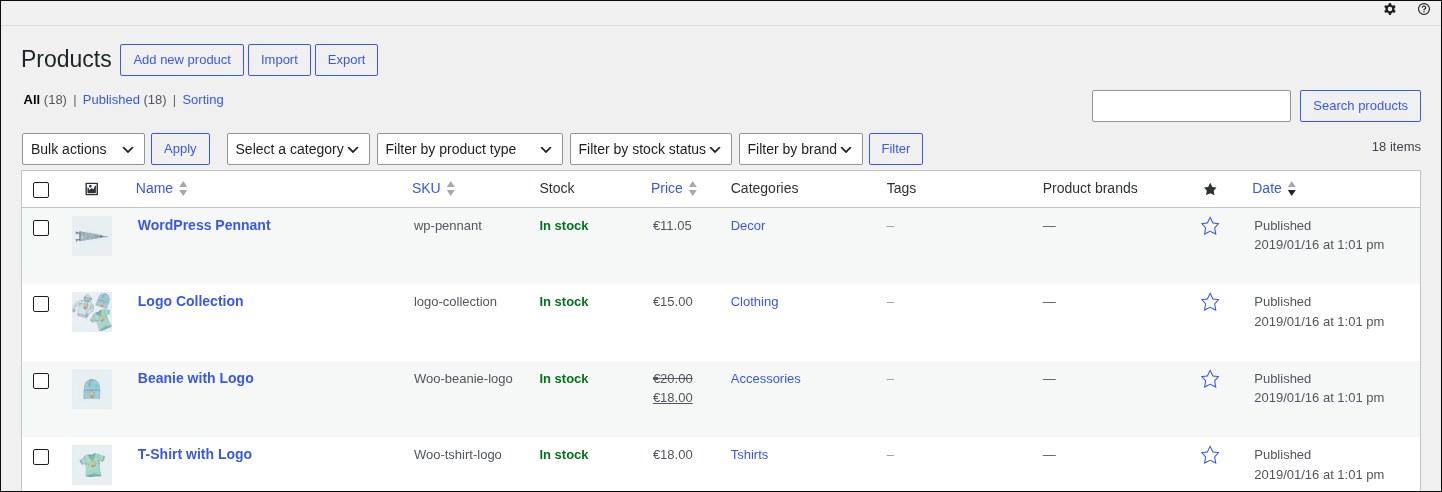Sort products by Date column
Viewport: 1442px width, 492px height.
(1274, 188)
